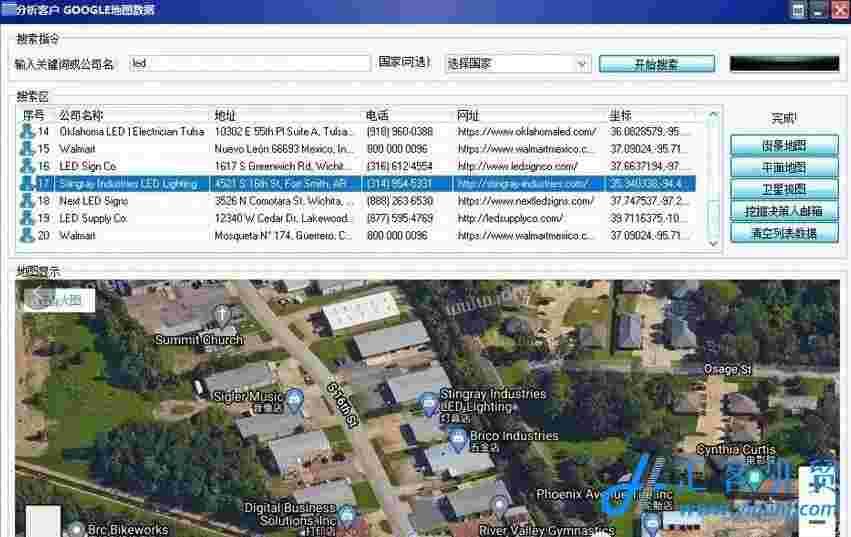Click the nextledsigns.com website cell
The image size is (851, 537).
click(x=526, y=201)
